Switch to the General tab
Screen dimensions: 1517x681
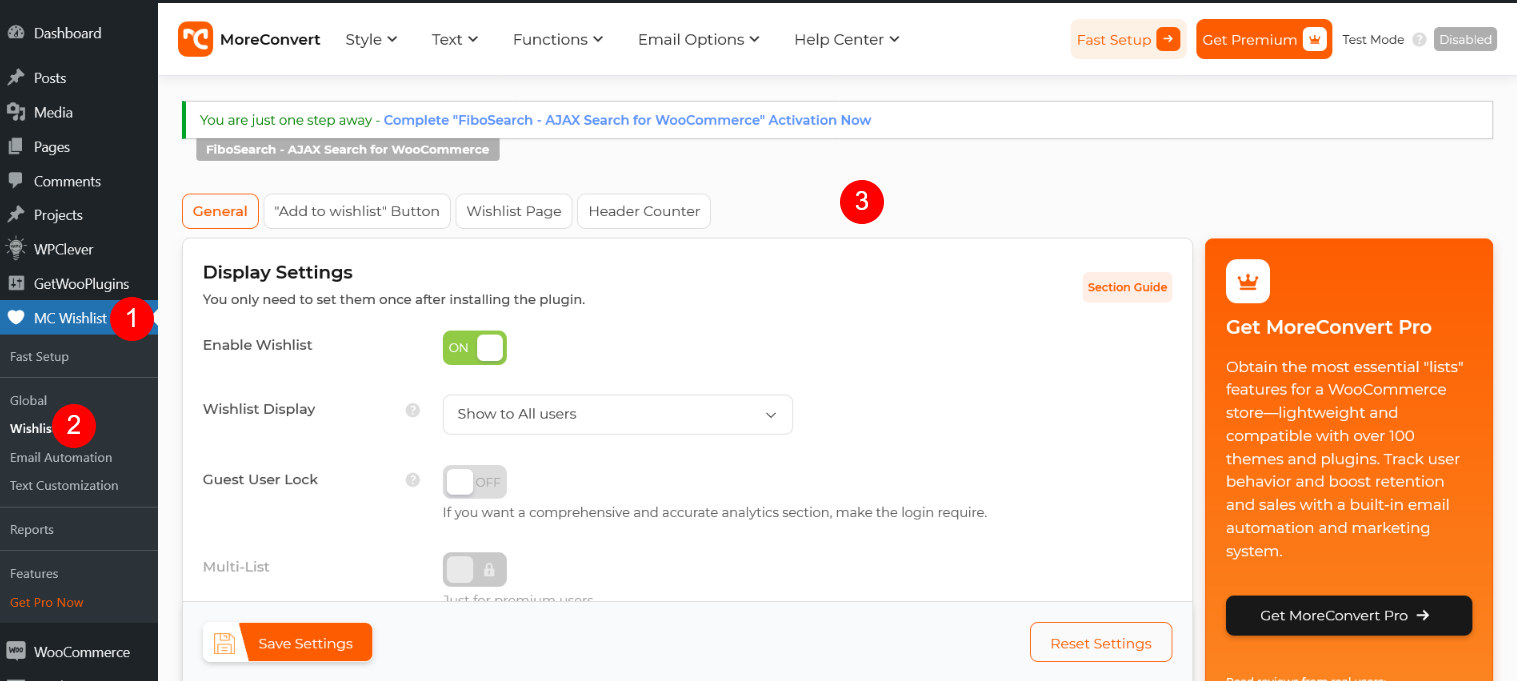coord(220,211)
